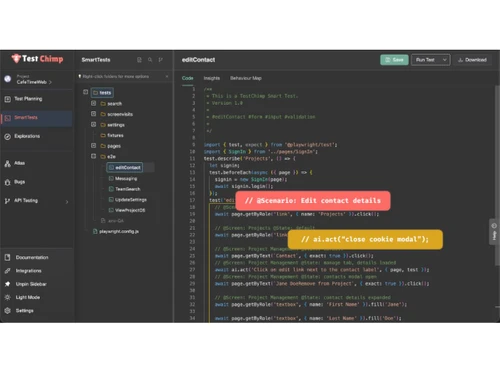Click the Run Test button
Screen dimensions: 500x375
point(425,60)
